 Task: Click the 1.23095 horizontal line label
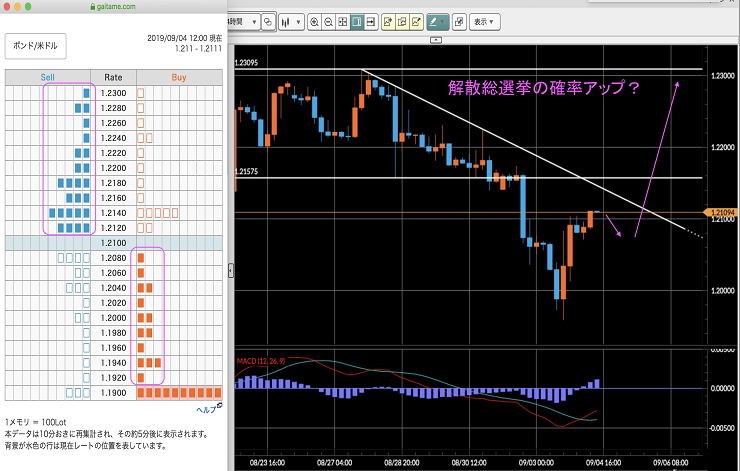(x=247, y=63)
